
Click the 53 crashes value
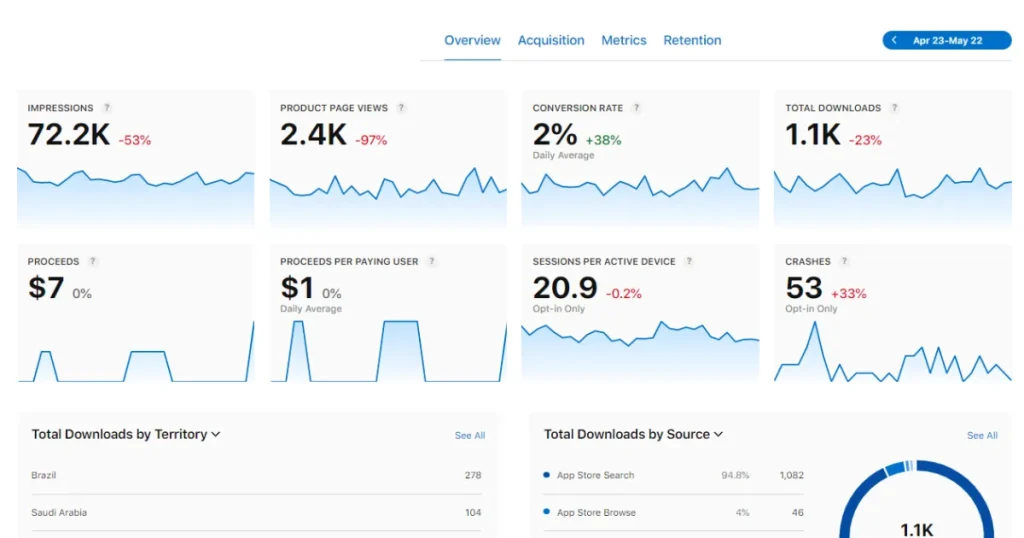[x=804, y=288]
